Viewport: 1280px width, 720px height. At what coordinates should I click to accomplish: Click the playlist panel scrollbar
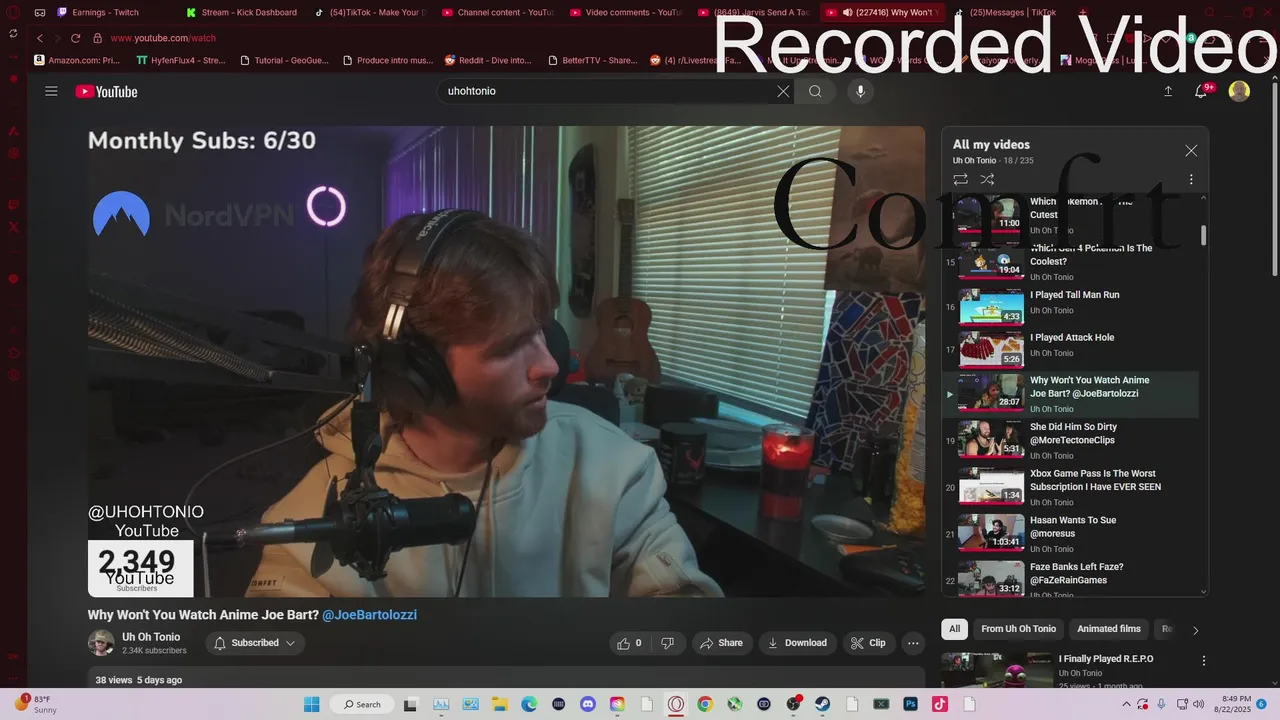(1203, 235)
